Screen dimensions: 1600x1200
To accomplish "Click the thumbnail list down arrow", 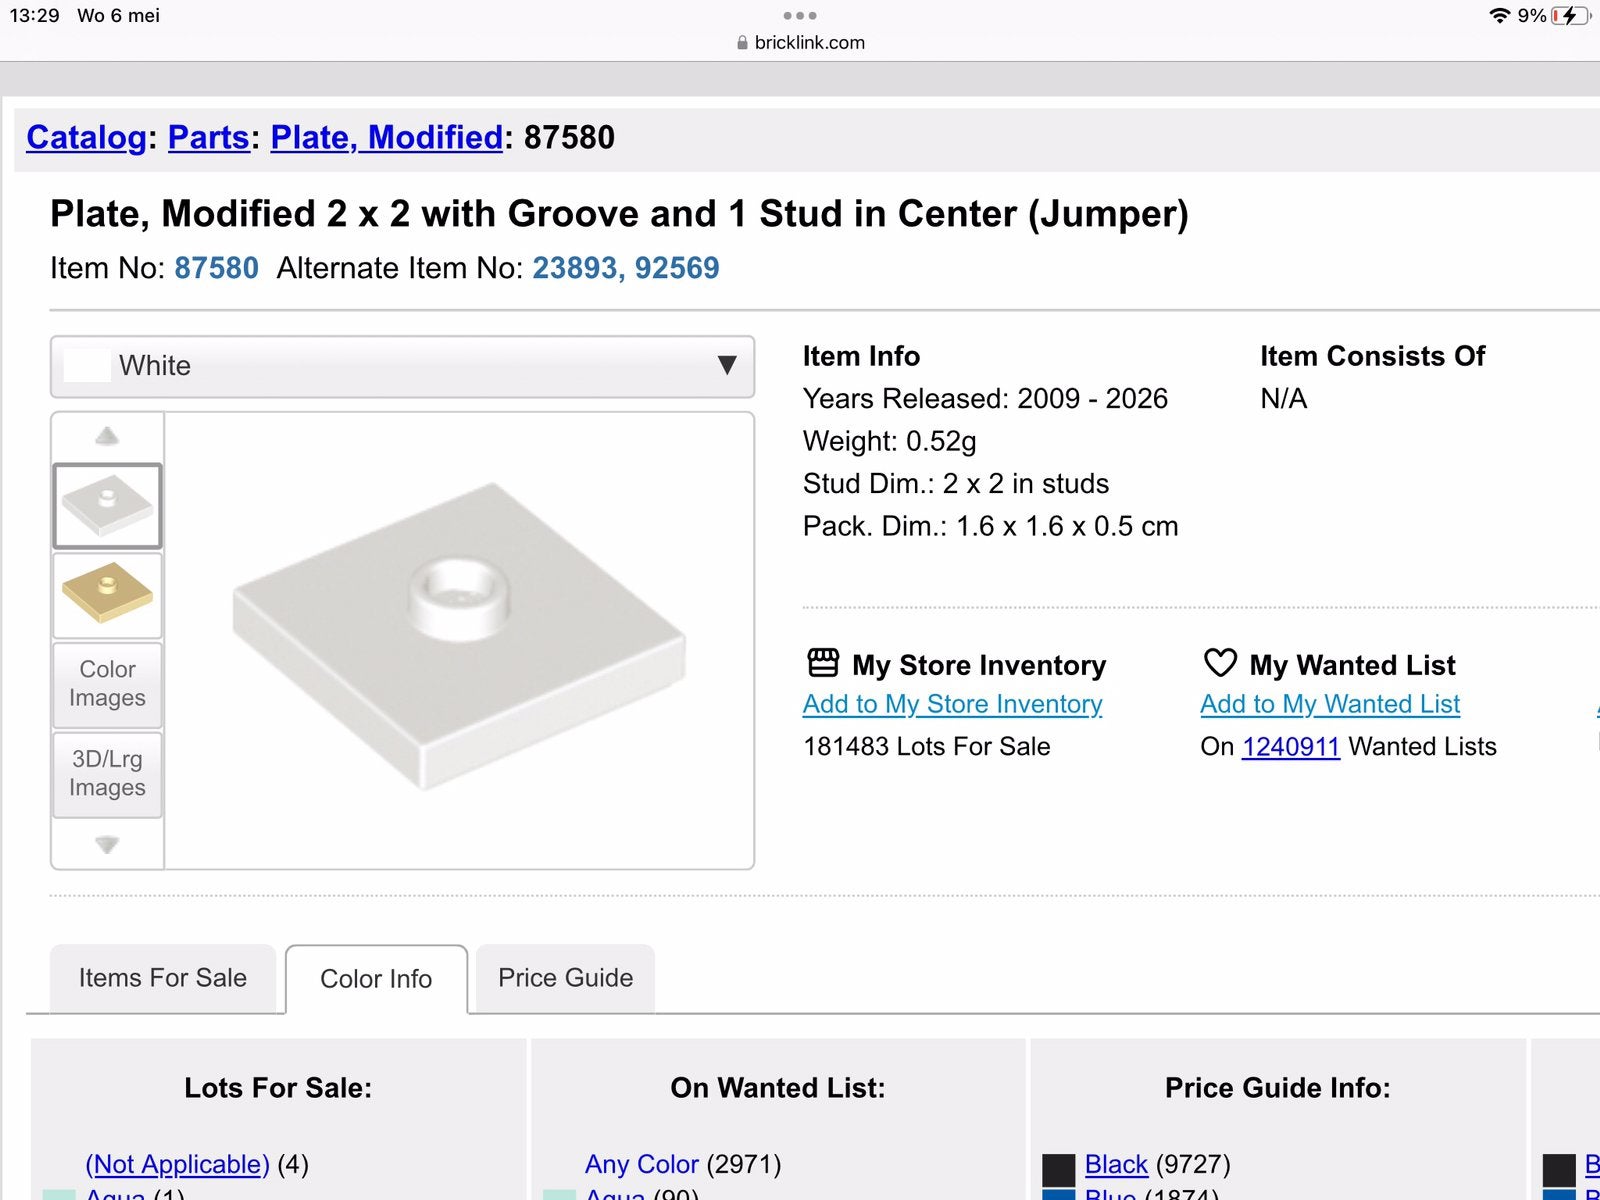I will pos(107,845).
